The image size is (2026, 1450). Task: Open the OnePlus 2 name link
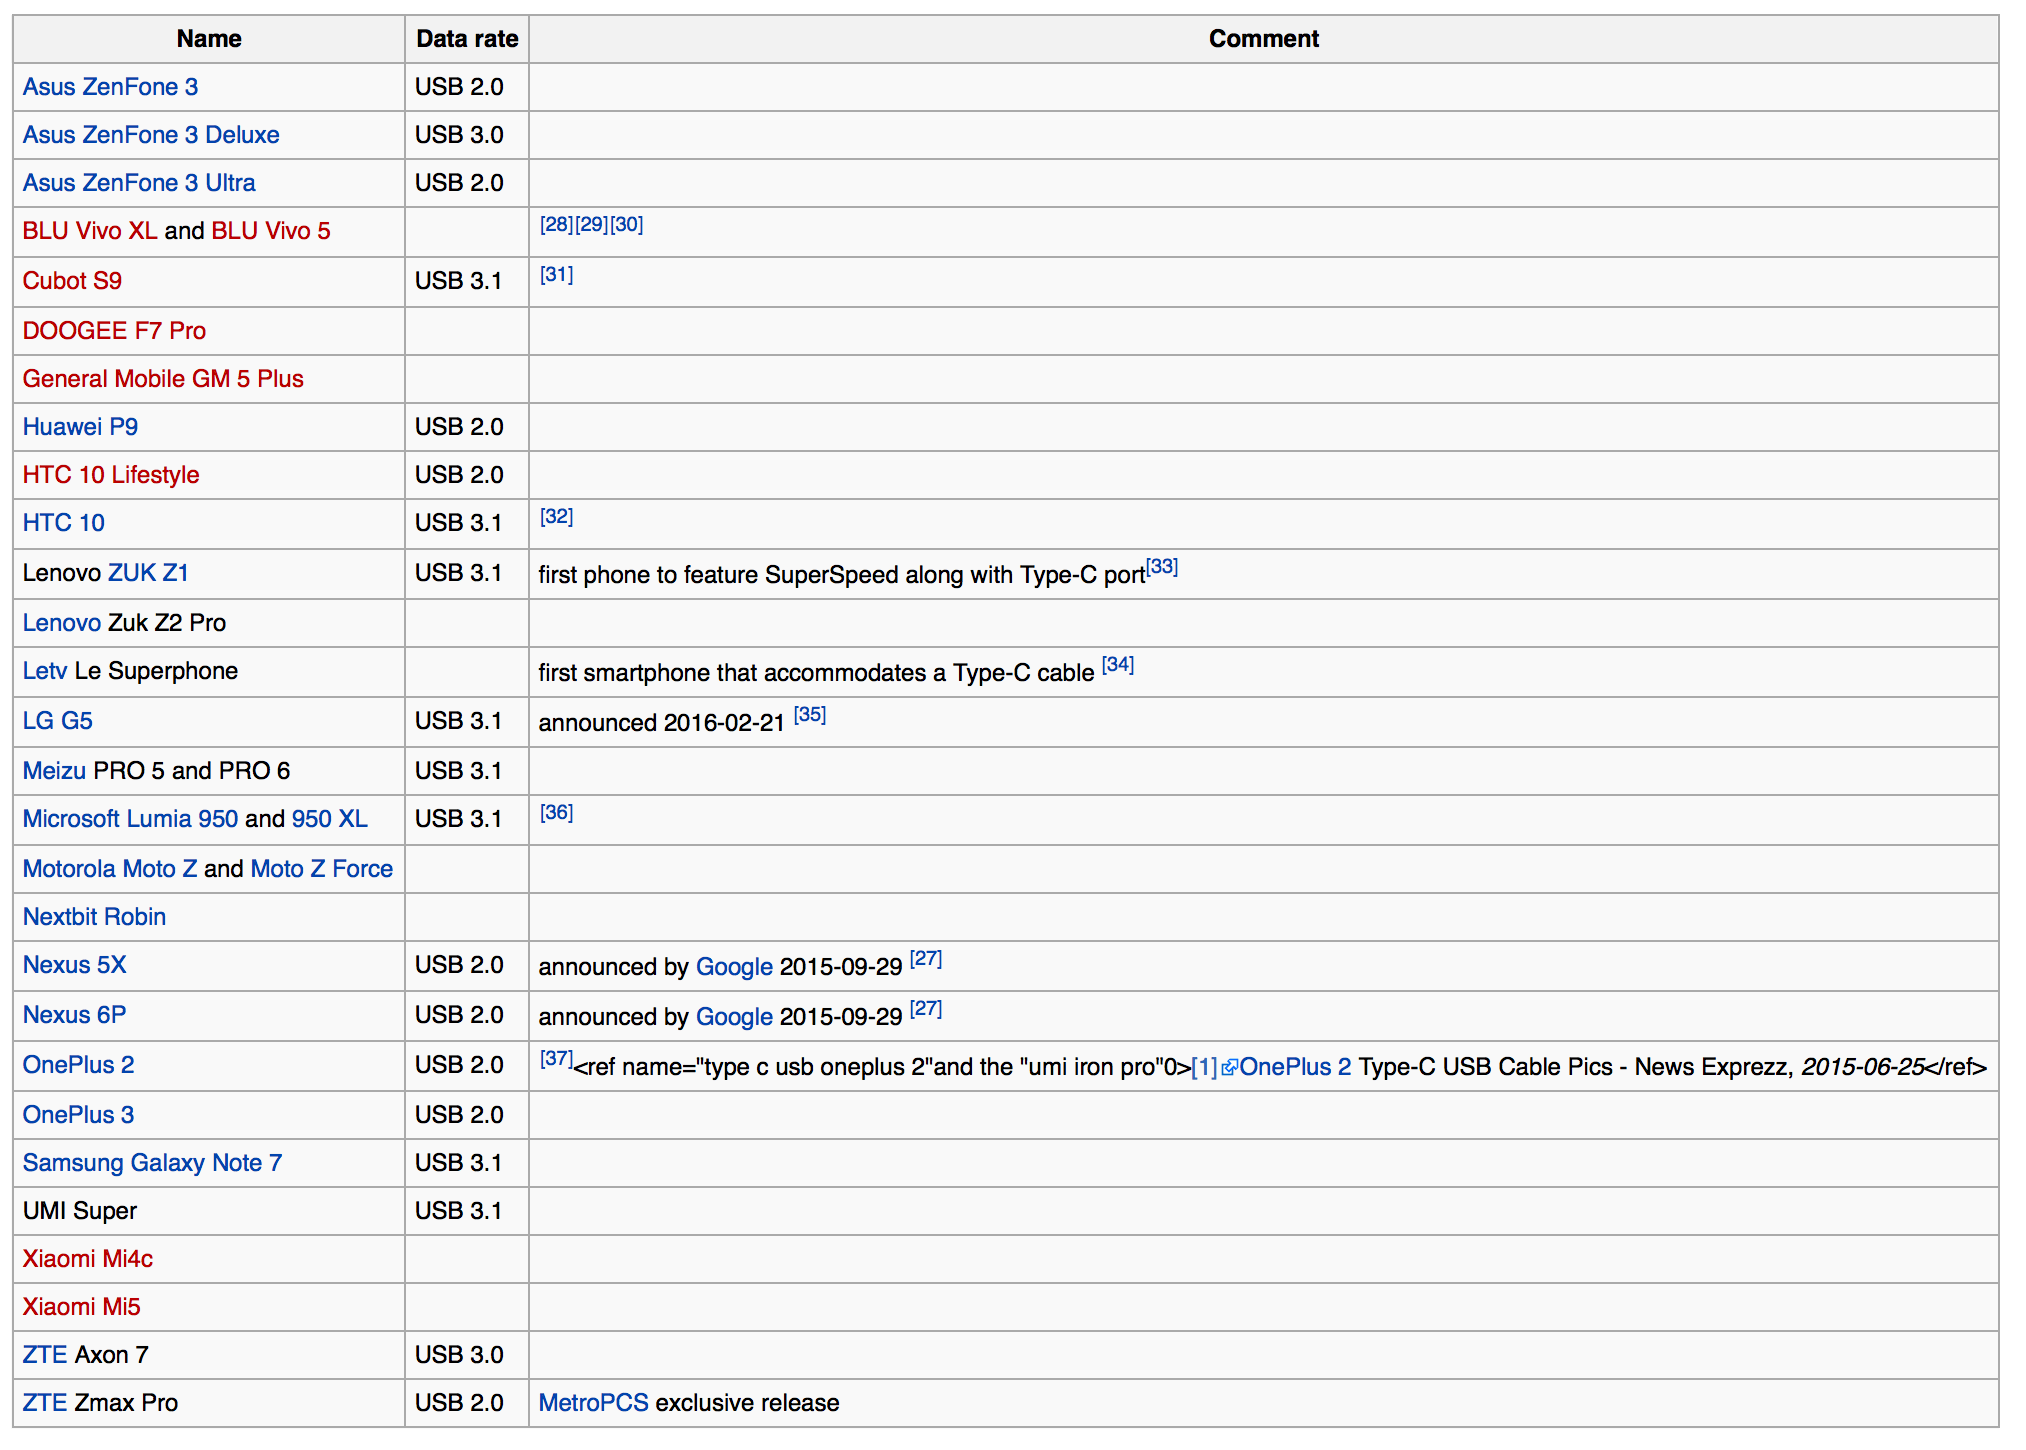tap(79, 1065)
